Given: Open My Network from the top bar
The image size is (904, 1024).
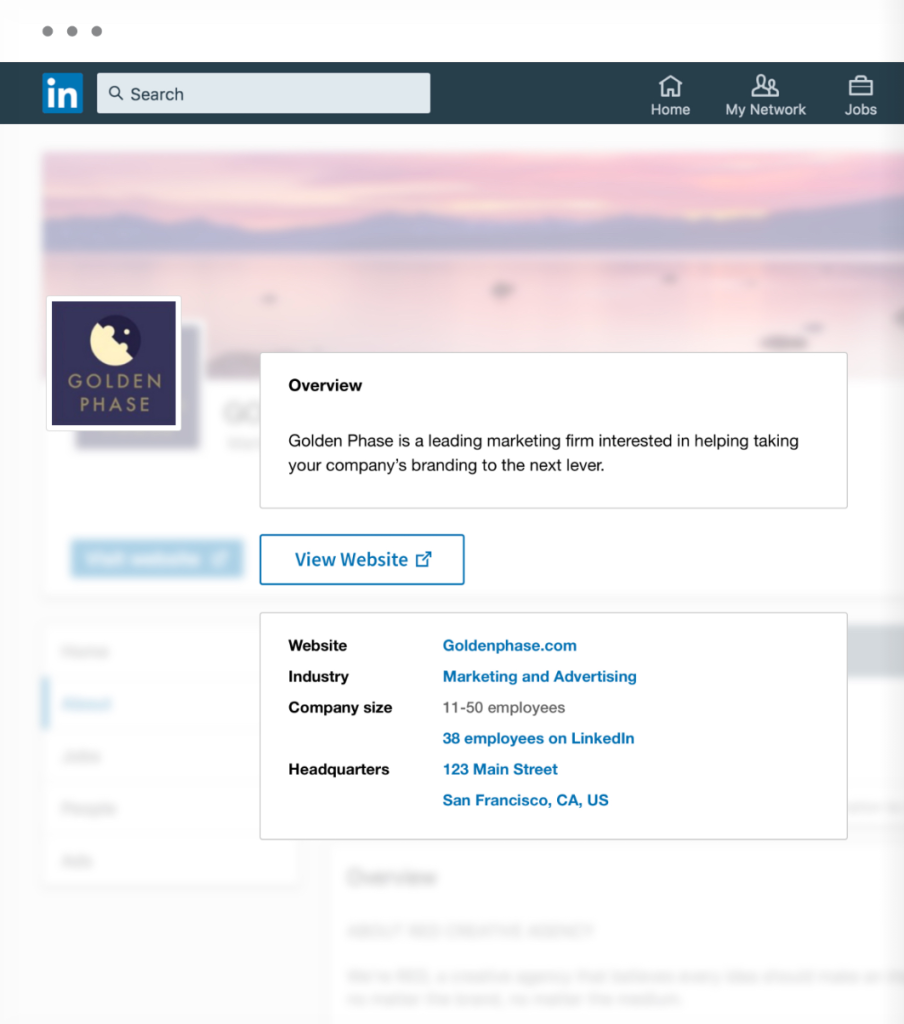Looking at the screenshot, I should pos(765,95).
